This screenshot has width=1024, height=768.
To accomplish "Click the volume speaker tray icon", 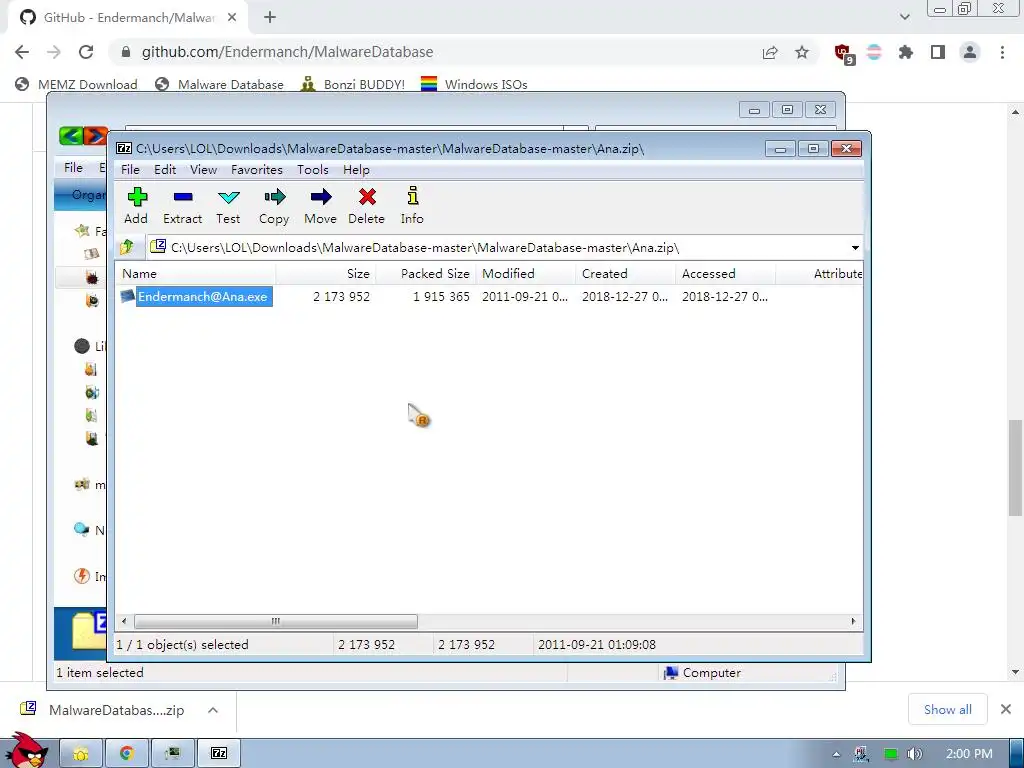I will click(915, 754).
